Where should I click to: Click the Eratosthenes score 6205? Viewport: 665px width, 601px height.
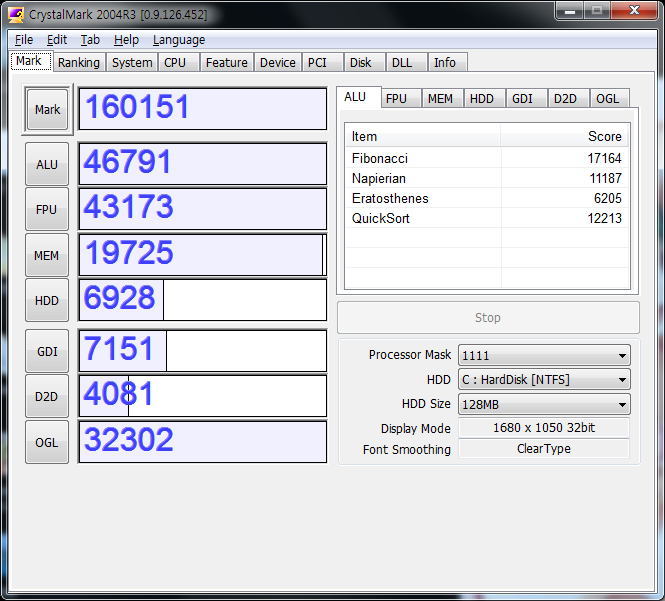coord(607,198)
